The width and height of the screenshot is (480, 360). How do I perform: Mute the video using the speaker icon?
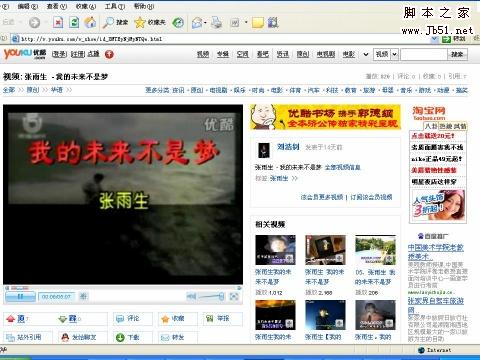(x=191, y=296)
